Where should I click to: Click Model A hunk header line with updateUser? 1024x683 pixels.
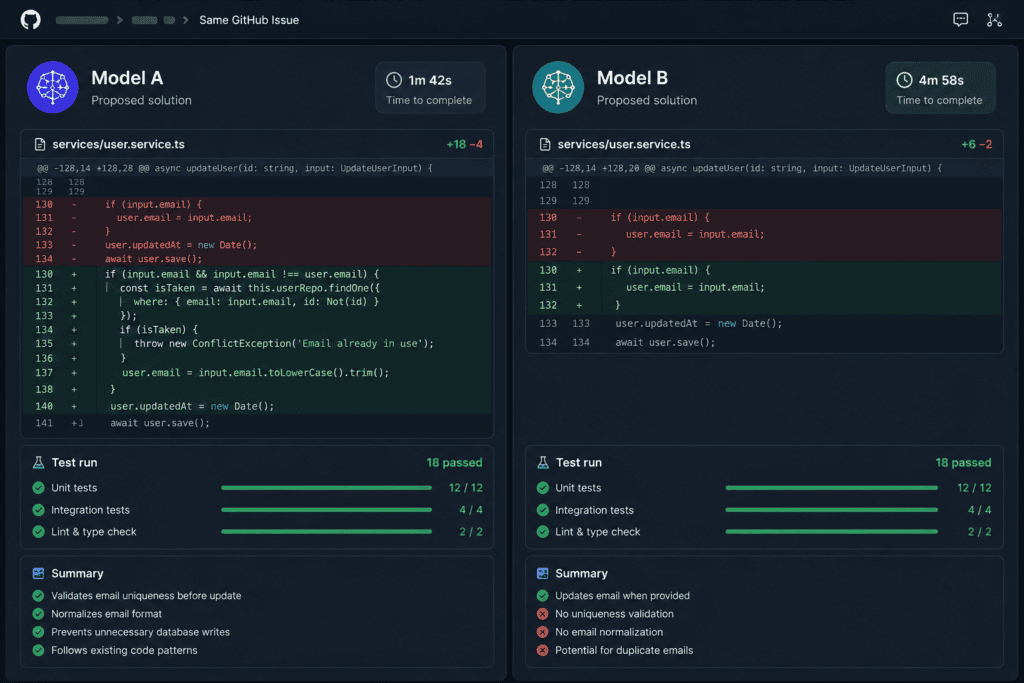click(257, 168)
